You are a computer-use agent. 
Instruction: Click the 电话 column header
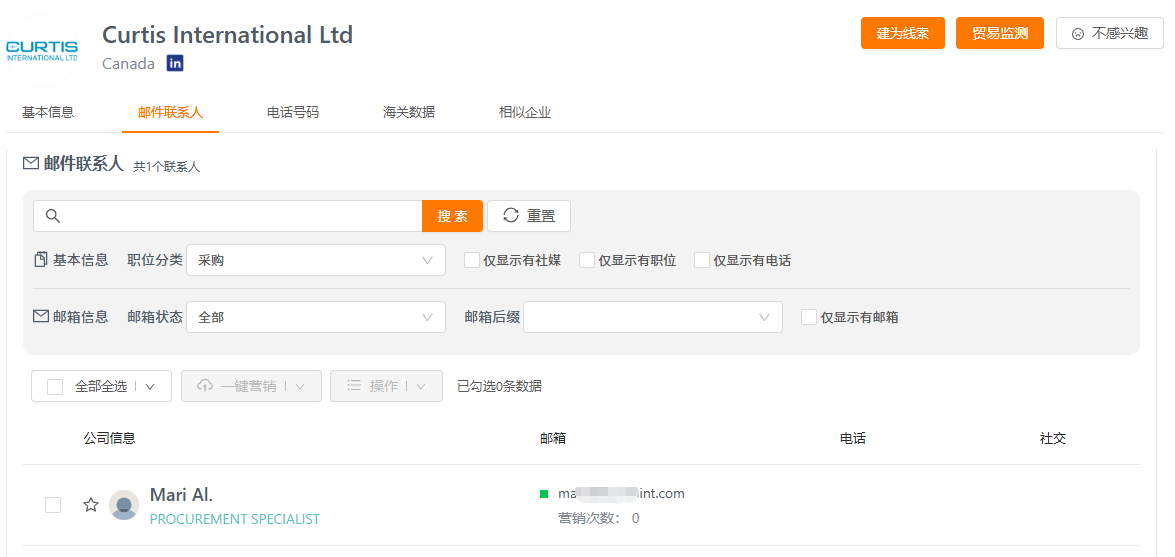(853, 439)
